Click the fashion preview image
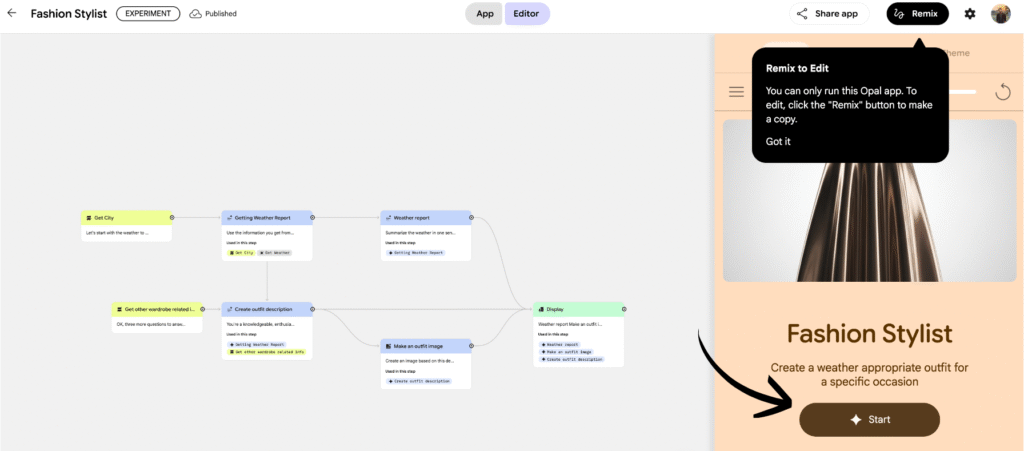The height and width of the screenshot is (451, 1024). coord(868,200)
